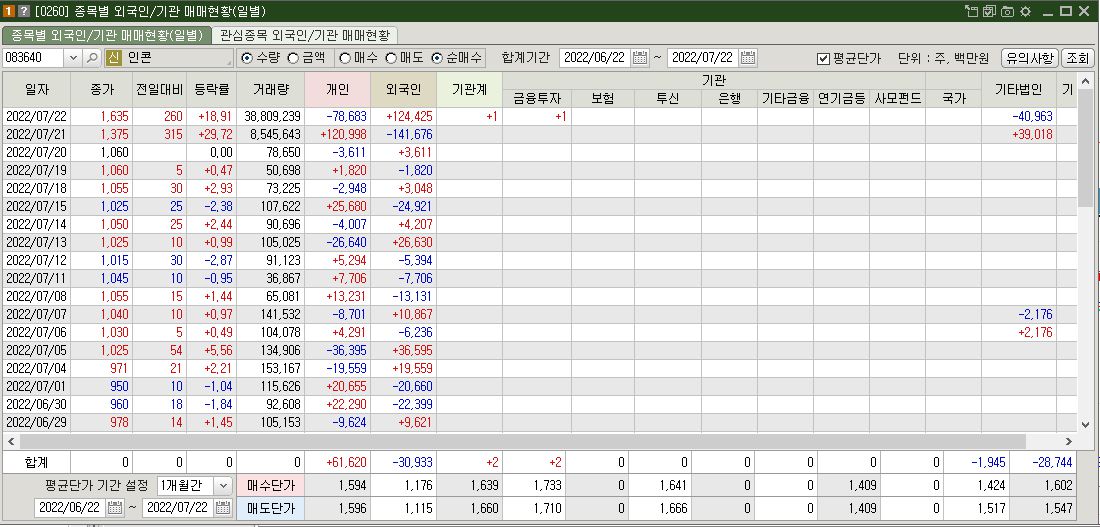Click the 거래량 column header
Viewport: 1100px width, 527px height.
click(270, 89)
